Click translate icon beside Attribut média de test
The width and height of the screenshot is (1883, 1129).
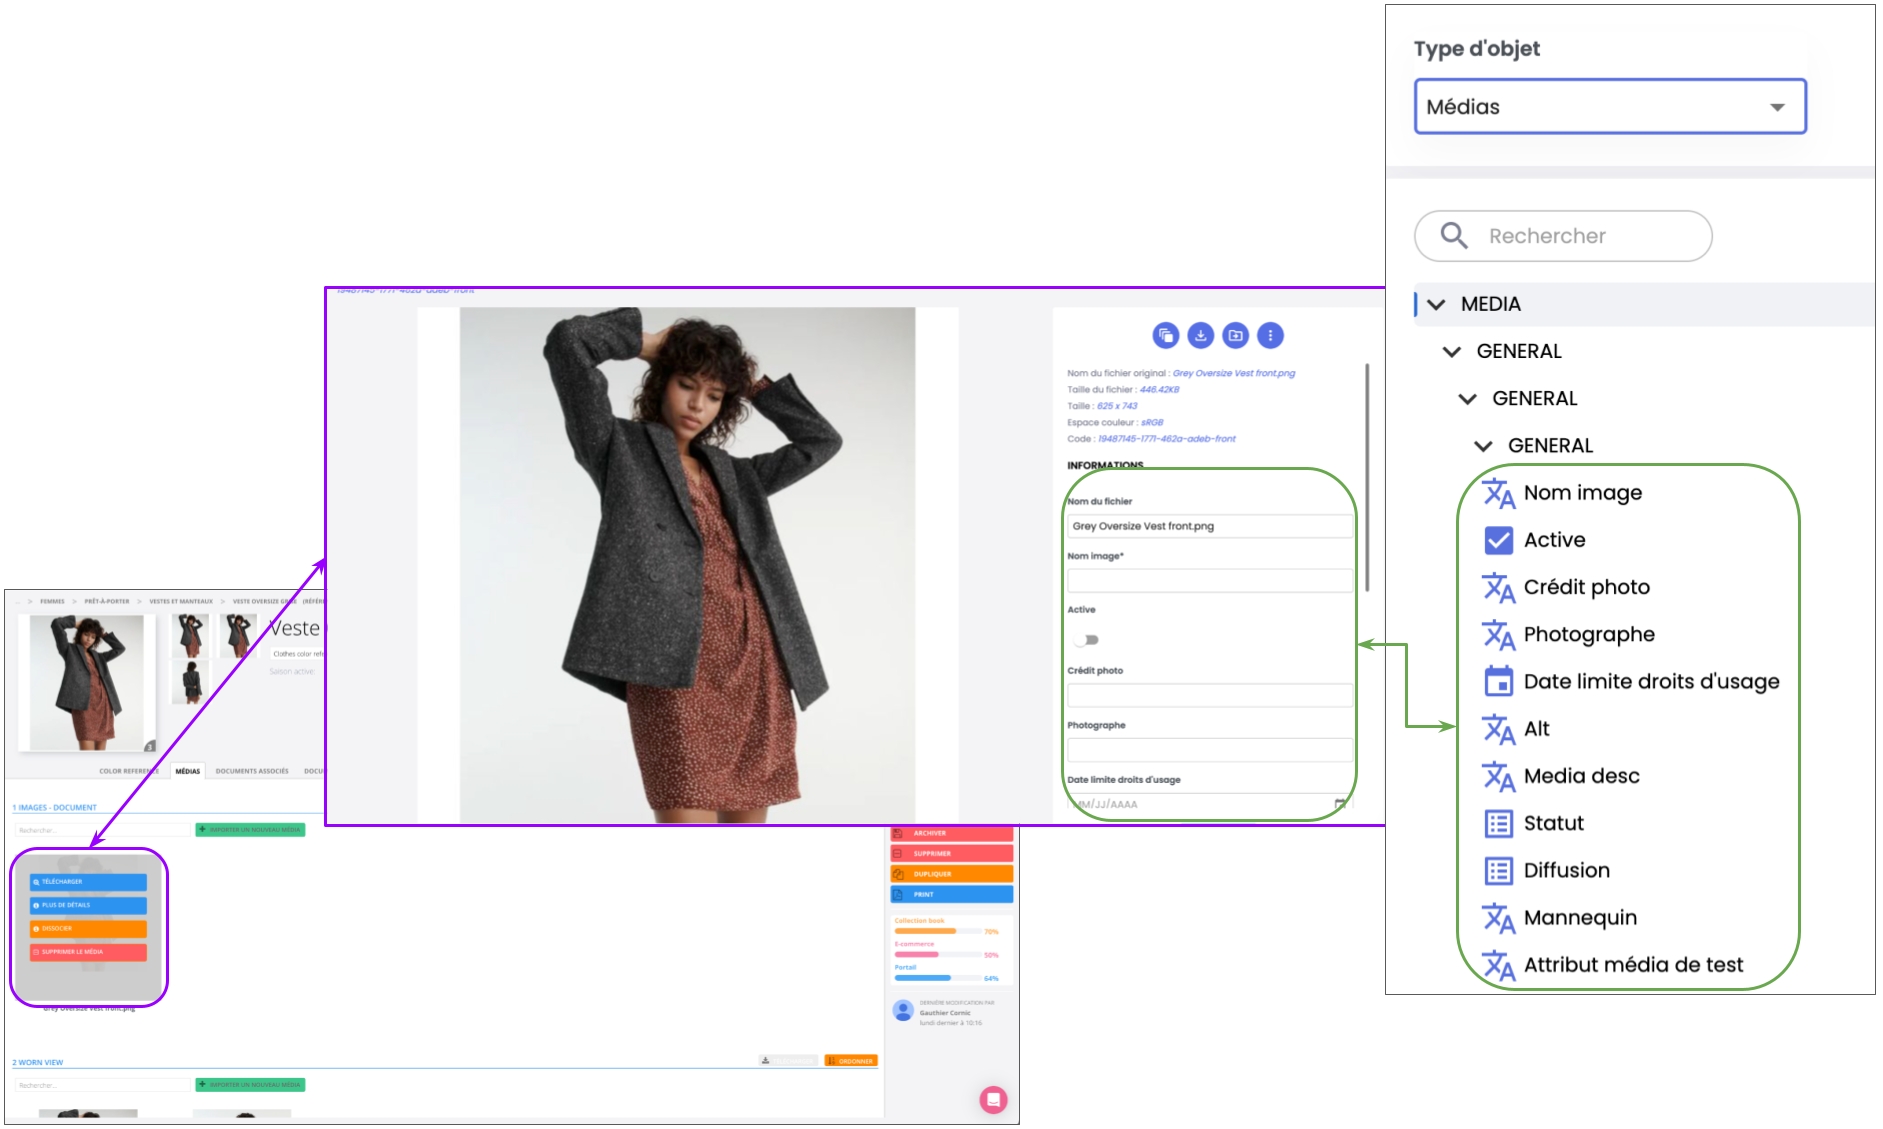1498,965
